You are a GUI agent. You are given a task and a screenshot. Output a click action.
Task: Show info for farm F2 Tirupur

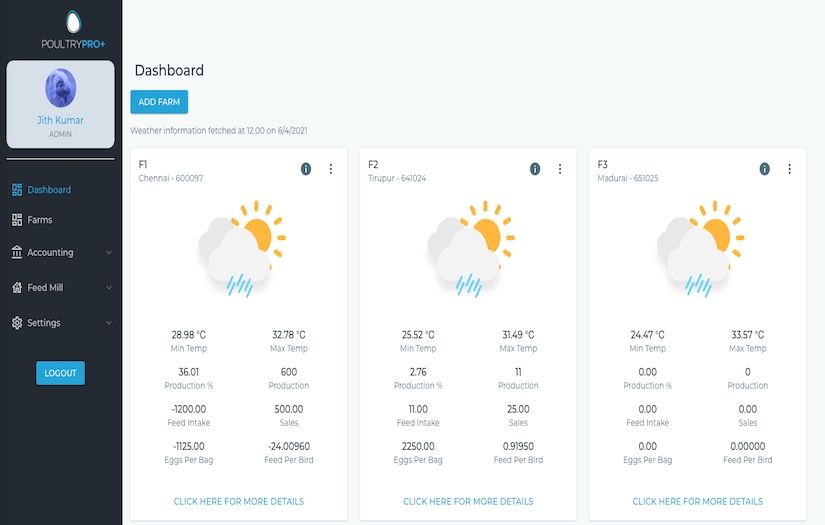(x=535, y=169)
